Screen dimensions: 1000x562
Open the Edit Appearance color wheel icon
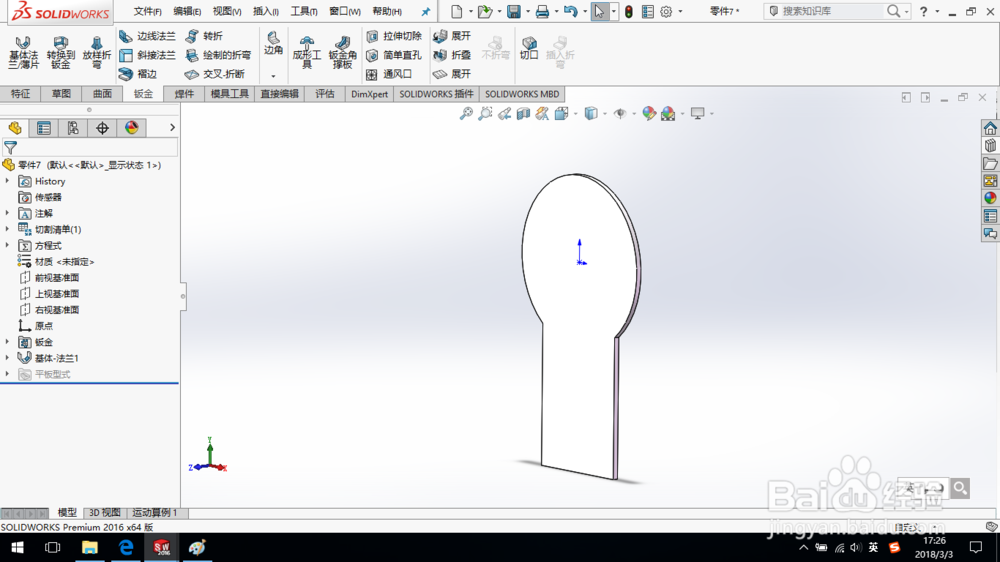point(649,114)
